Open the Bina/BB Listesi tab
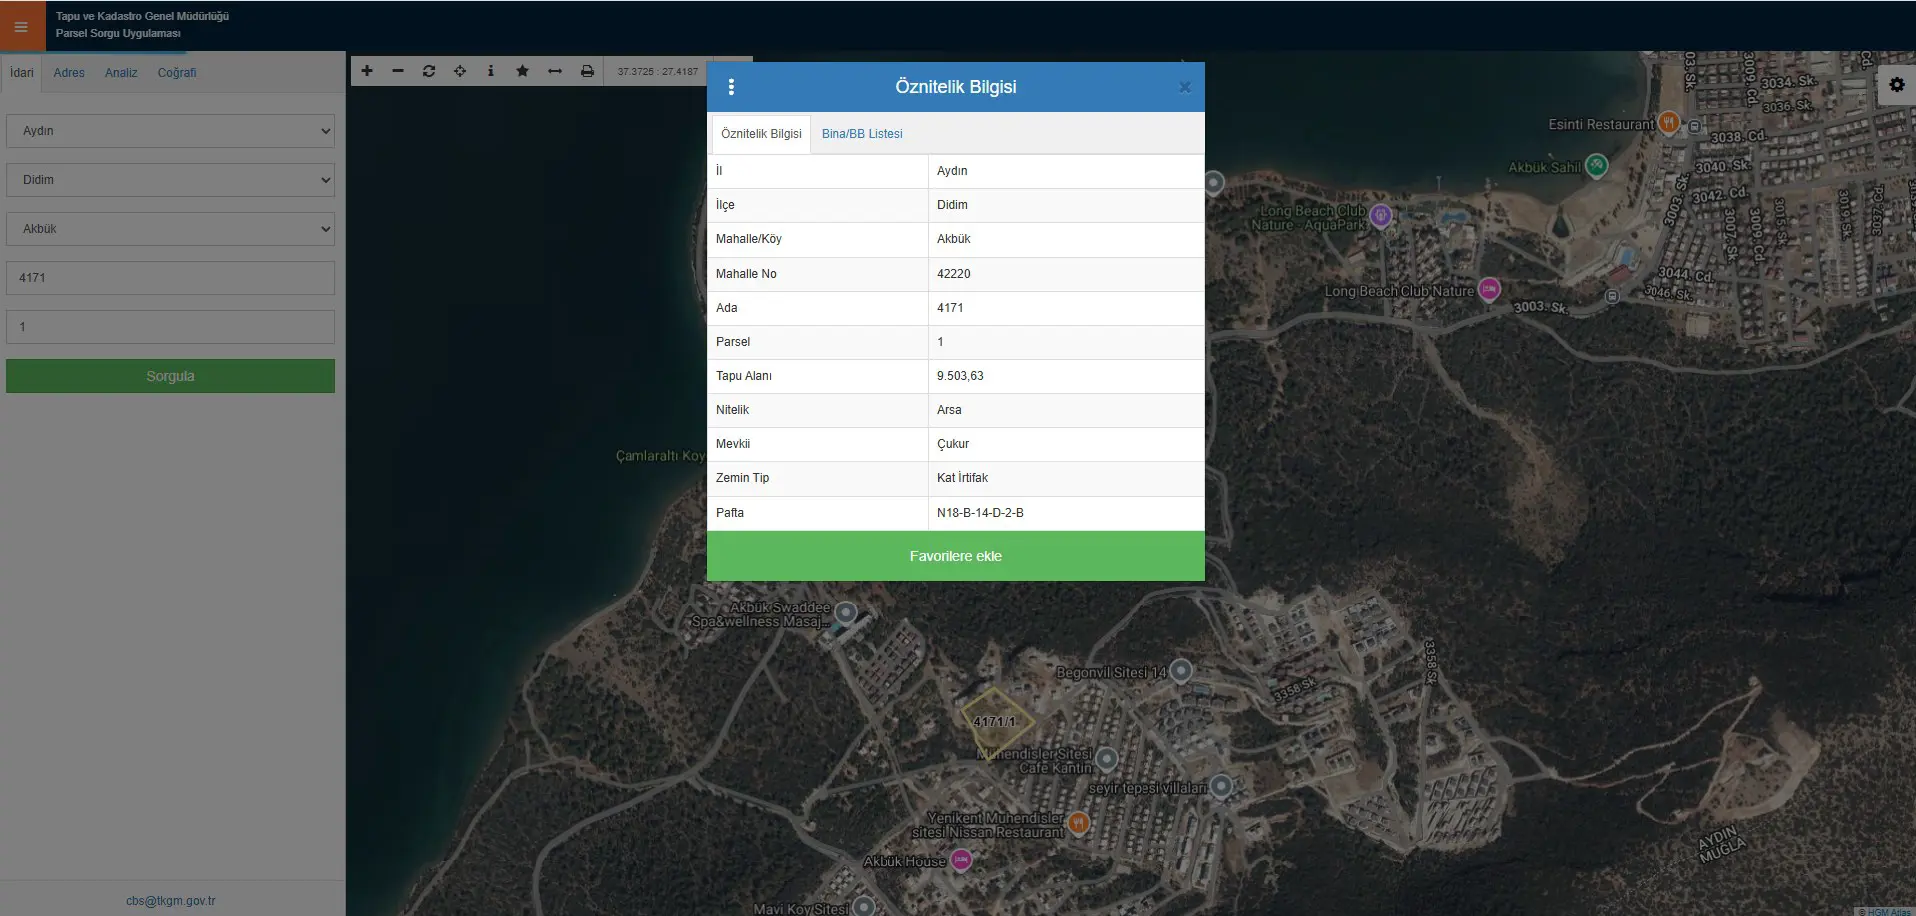 (862, 134)
